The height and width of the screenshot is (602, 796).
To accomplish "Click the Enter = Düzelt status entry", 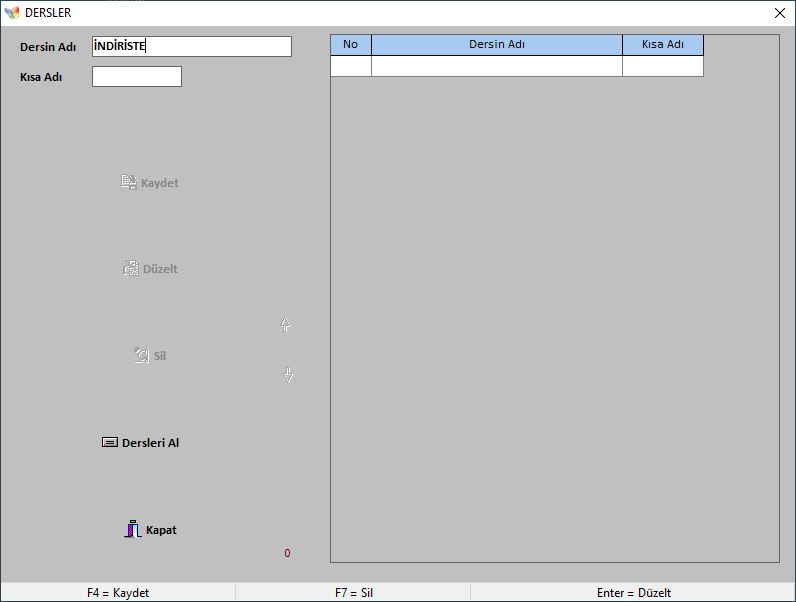I will click(x=634, y=593).
